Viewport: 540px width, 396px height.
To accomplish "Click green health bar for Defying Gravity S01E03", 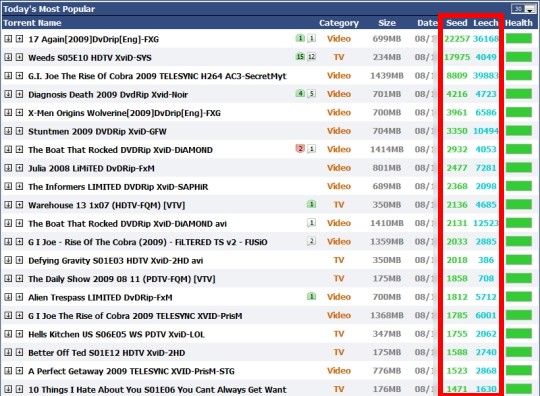I will (x=519, y=260).
